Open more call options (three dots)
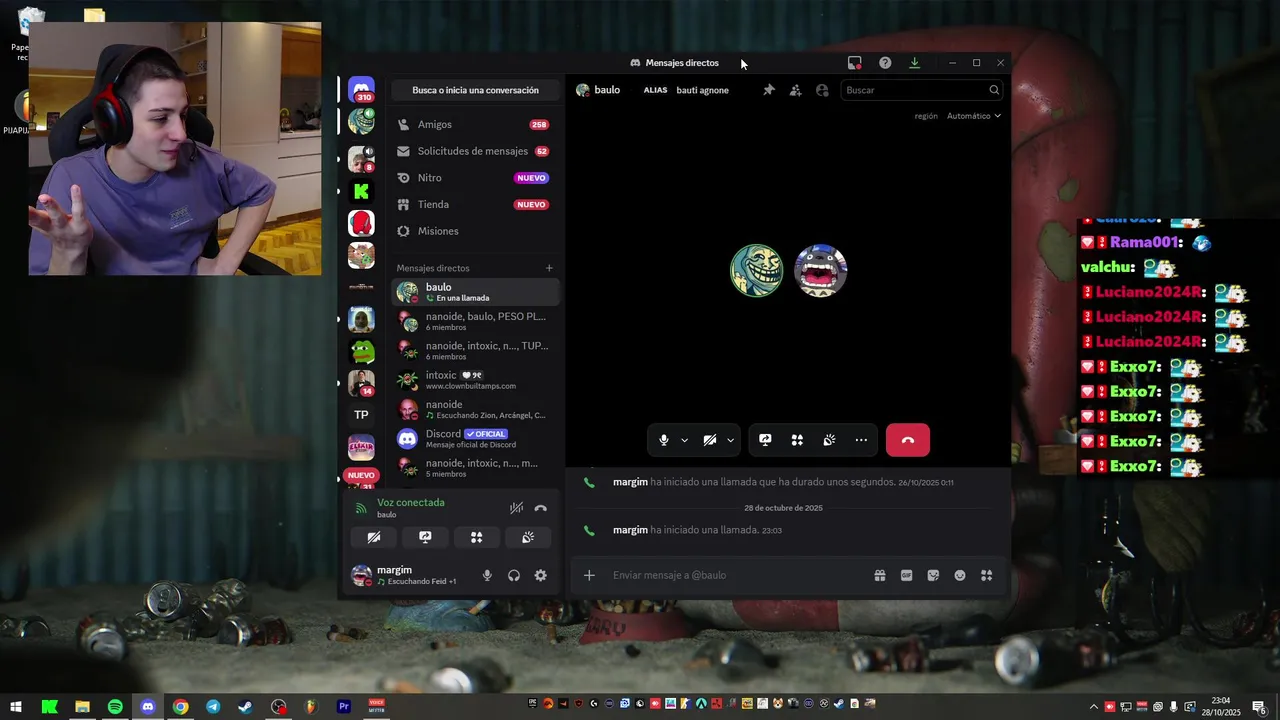Viewport: 1280px width, 720px height. pos(861,440)
